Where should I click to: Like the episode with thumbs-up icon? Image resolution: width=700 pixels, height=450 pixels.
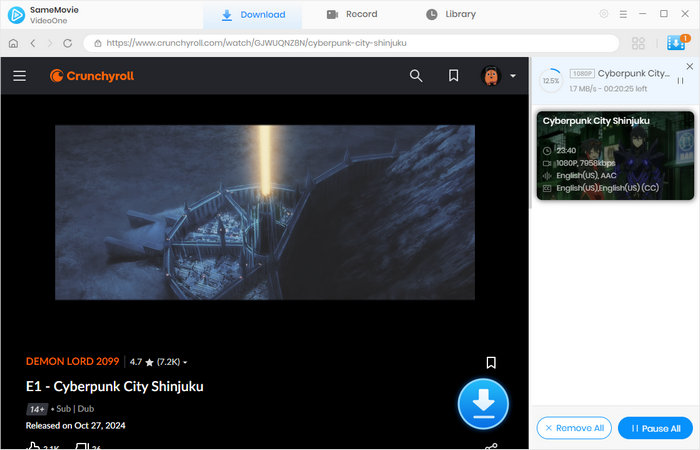(33, 446)
